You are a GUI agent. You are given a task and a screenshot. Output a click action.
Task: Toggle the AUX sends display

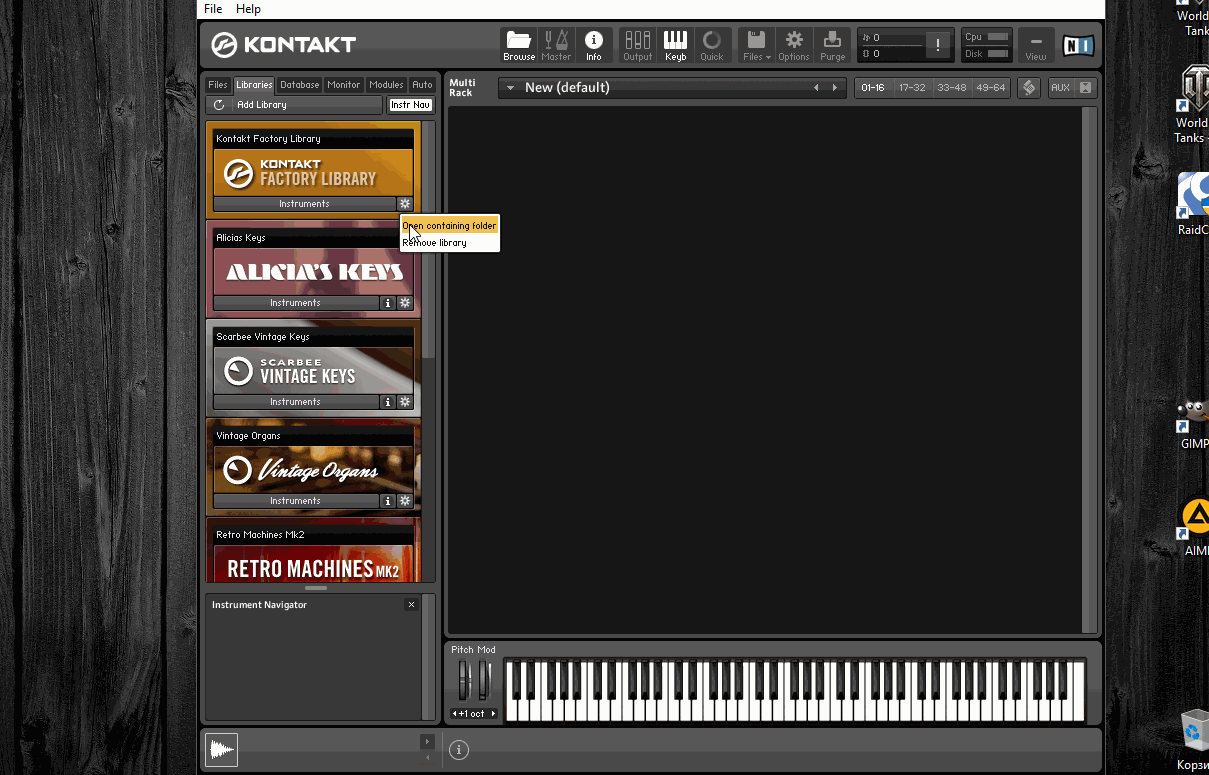click(1061, 88)
